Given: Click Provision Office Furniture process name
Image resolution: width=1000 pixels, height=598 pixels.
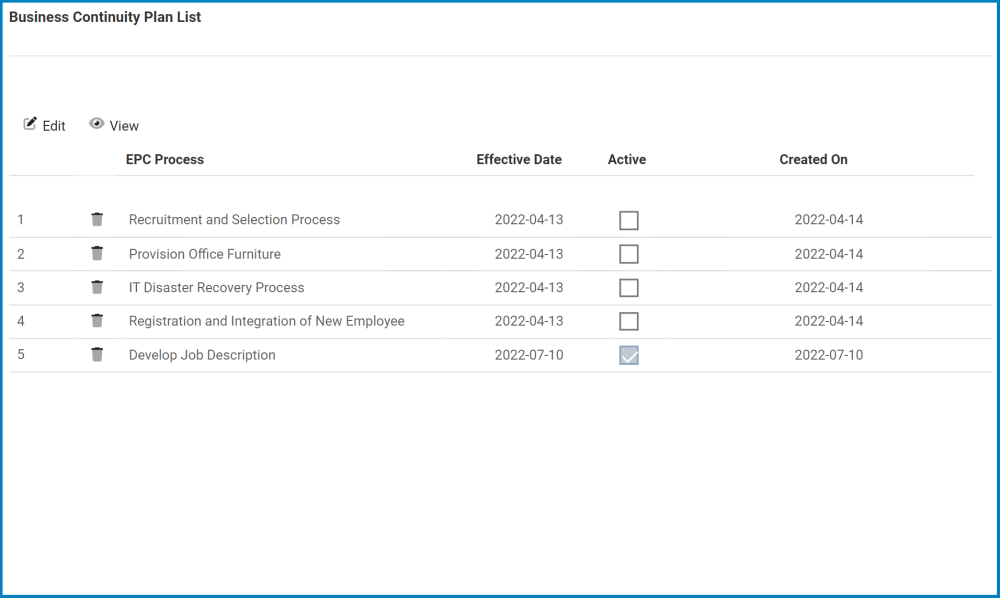Looking at the screenshot, I should pos(205,254).
